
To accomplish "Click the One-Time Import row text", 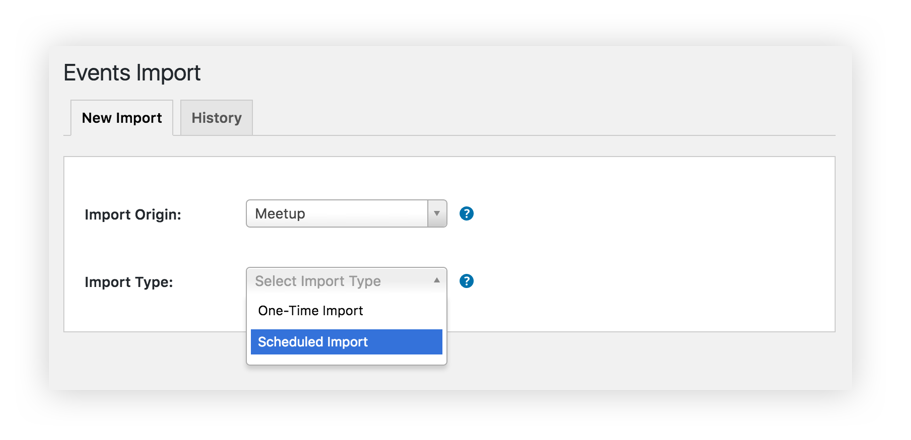I will point(310,310).
